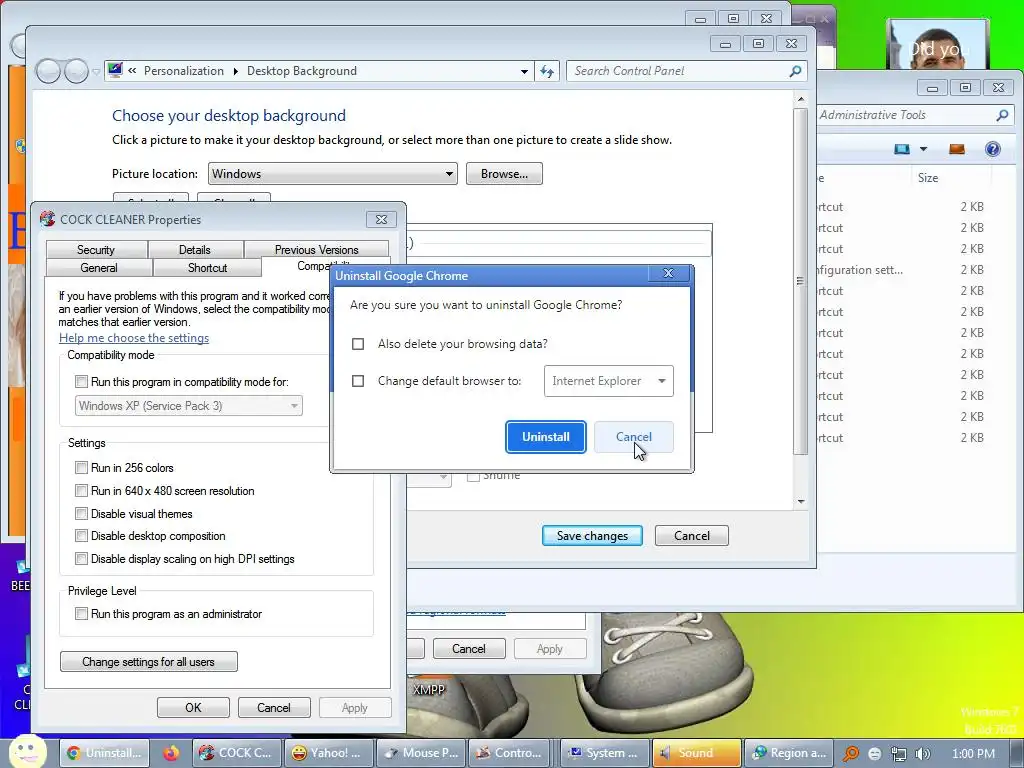The height and width of the screenshot is (768, 1024).
Task: Click Control Panel icon in address bar
Action: (x=116, y=71)
